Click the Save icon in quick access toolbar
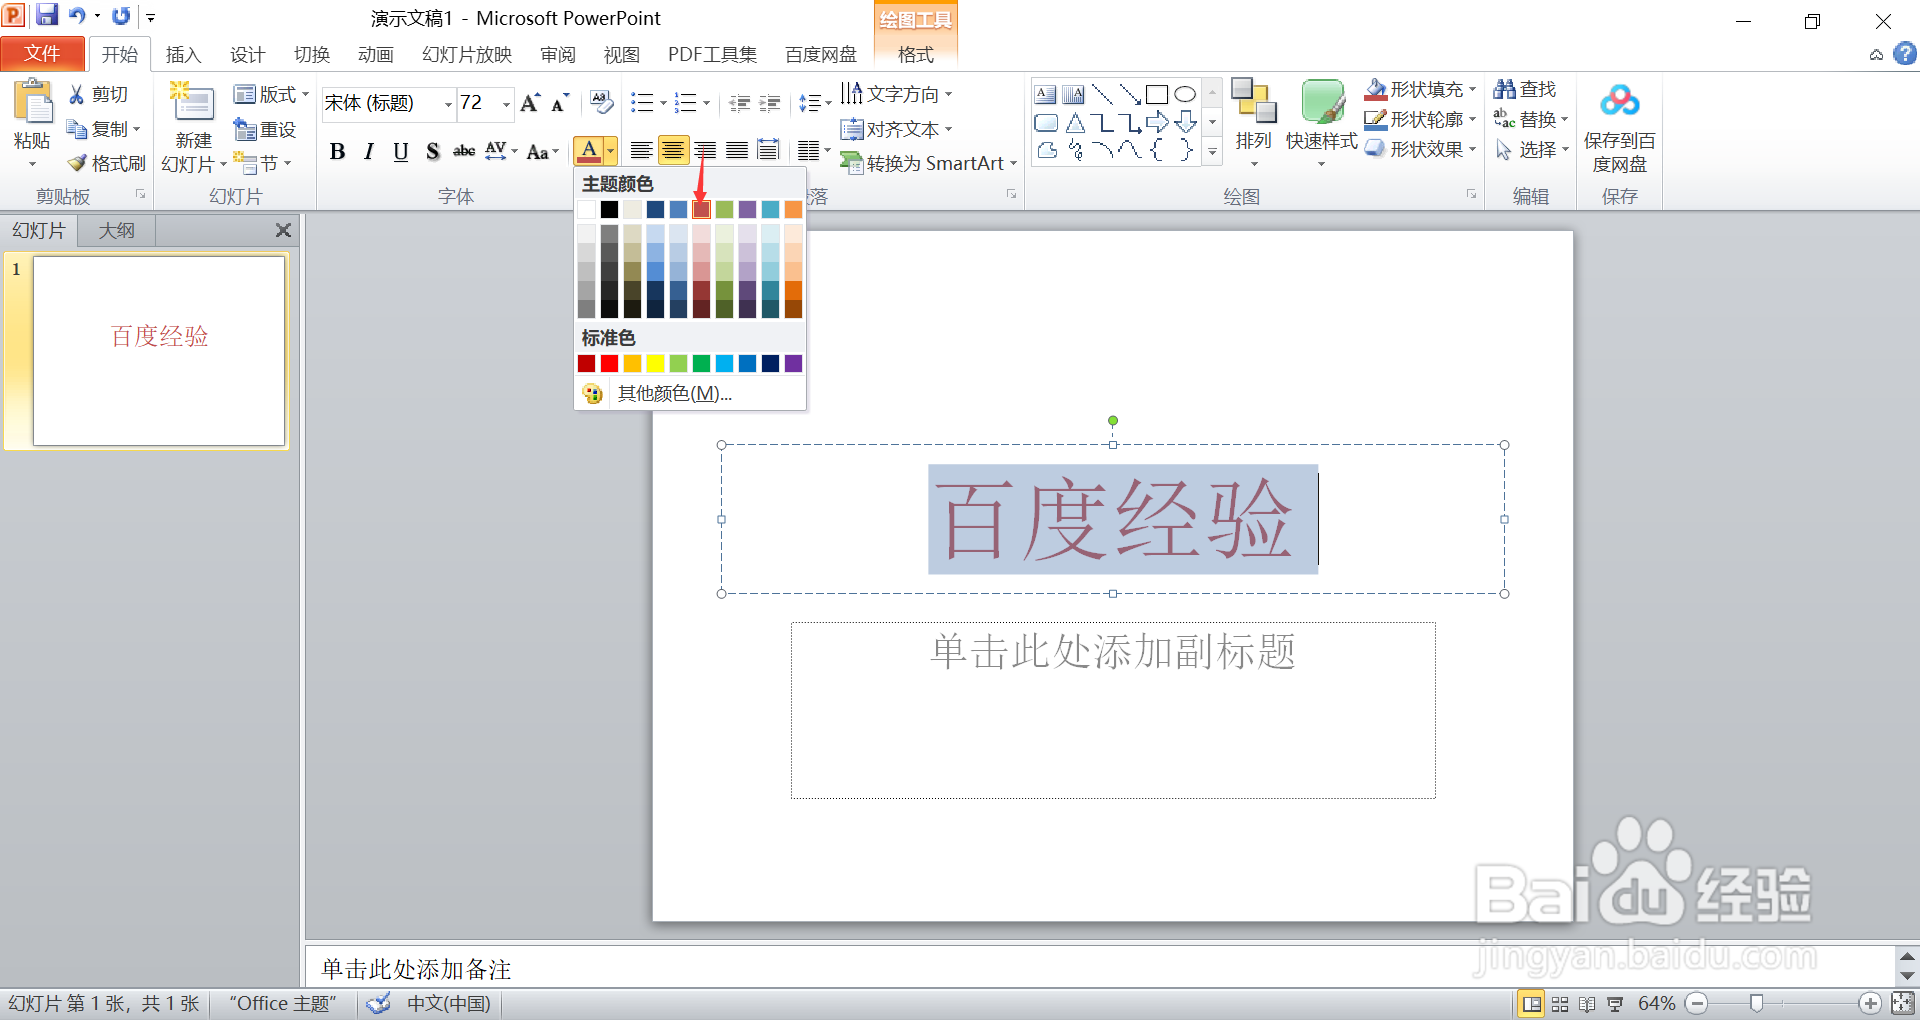Viewport: 1920px width, 1020px height. [x=47, y=15]
